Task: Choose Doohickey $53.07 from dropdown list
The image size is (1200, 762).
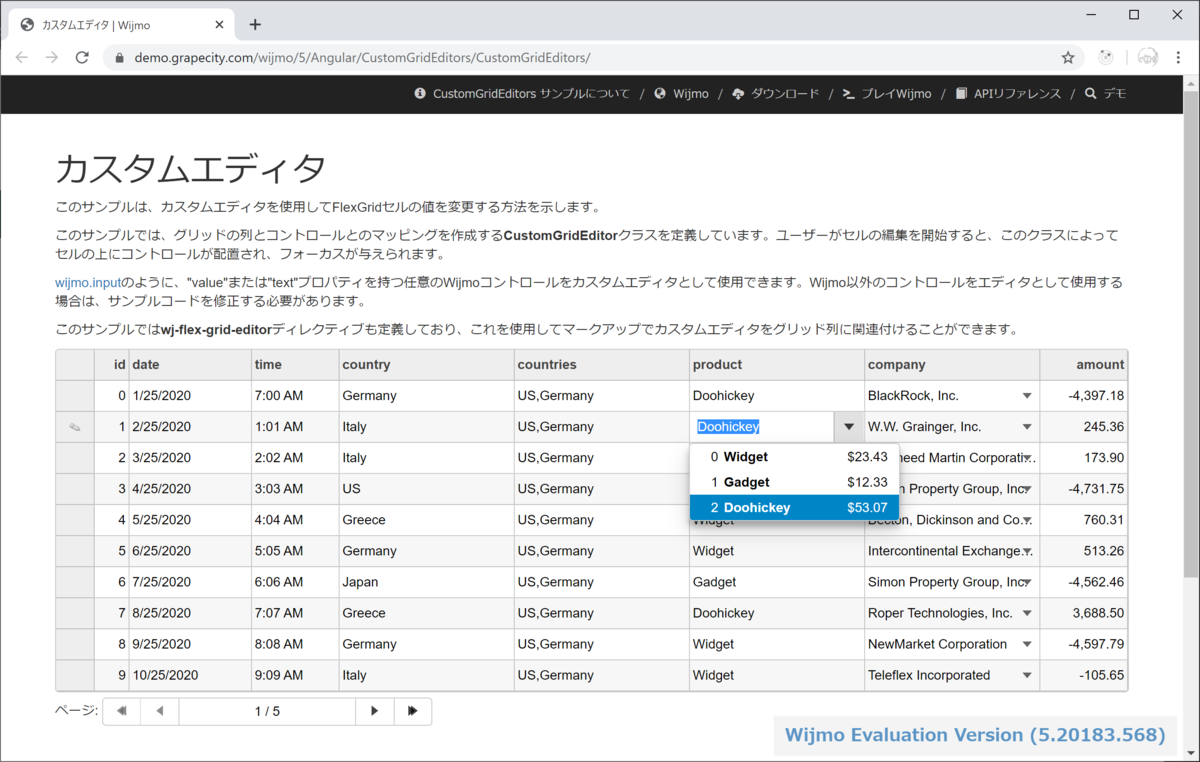Action: click(x=794, y=508)
